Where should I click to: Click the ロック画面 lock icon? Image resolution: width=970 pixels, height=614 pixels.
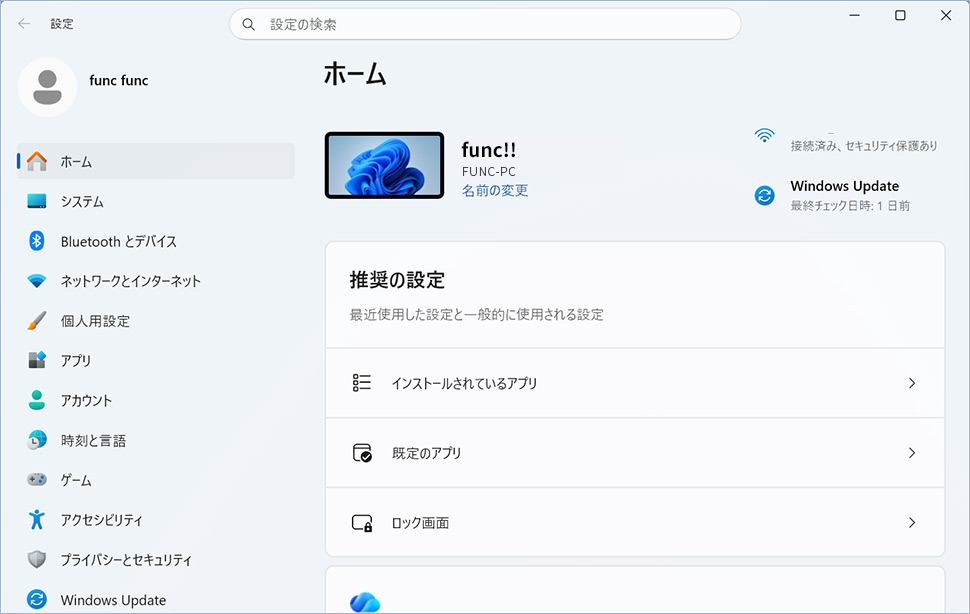tap(362, 523)
